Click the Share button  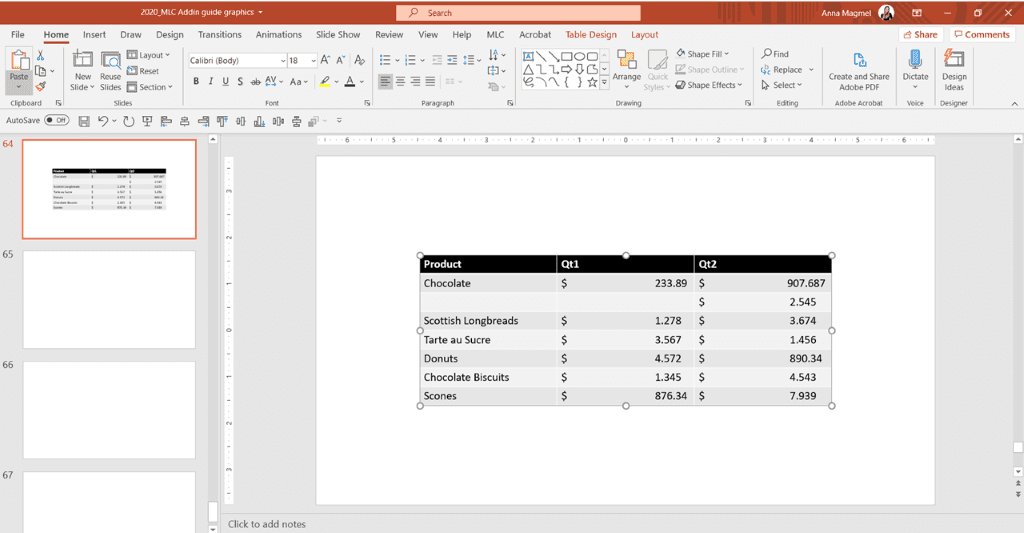click(x=921, y=35)
